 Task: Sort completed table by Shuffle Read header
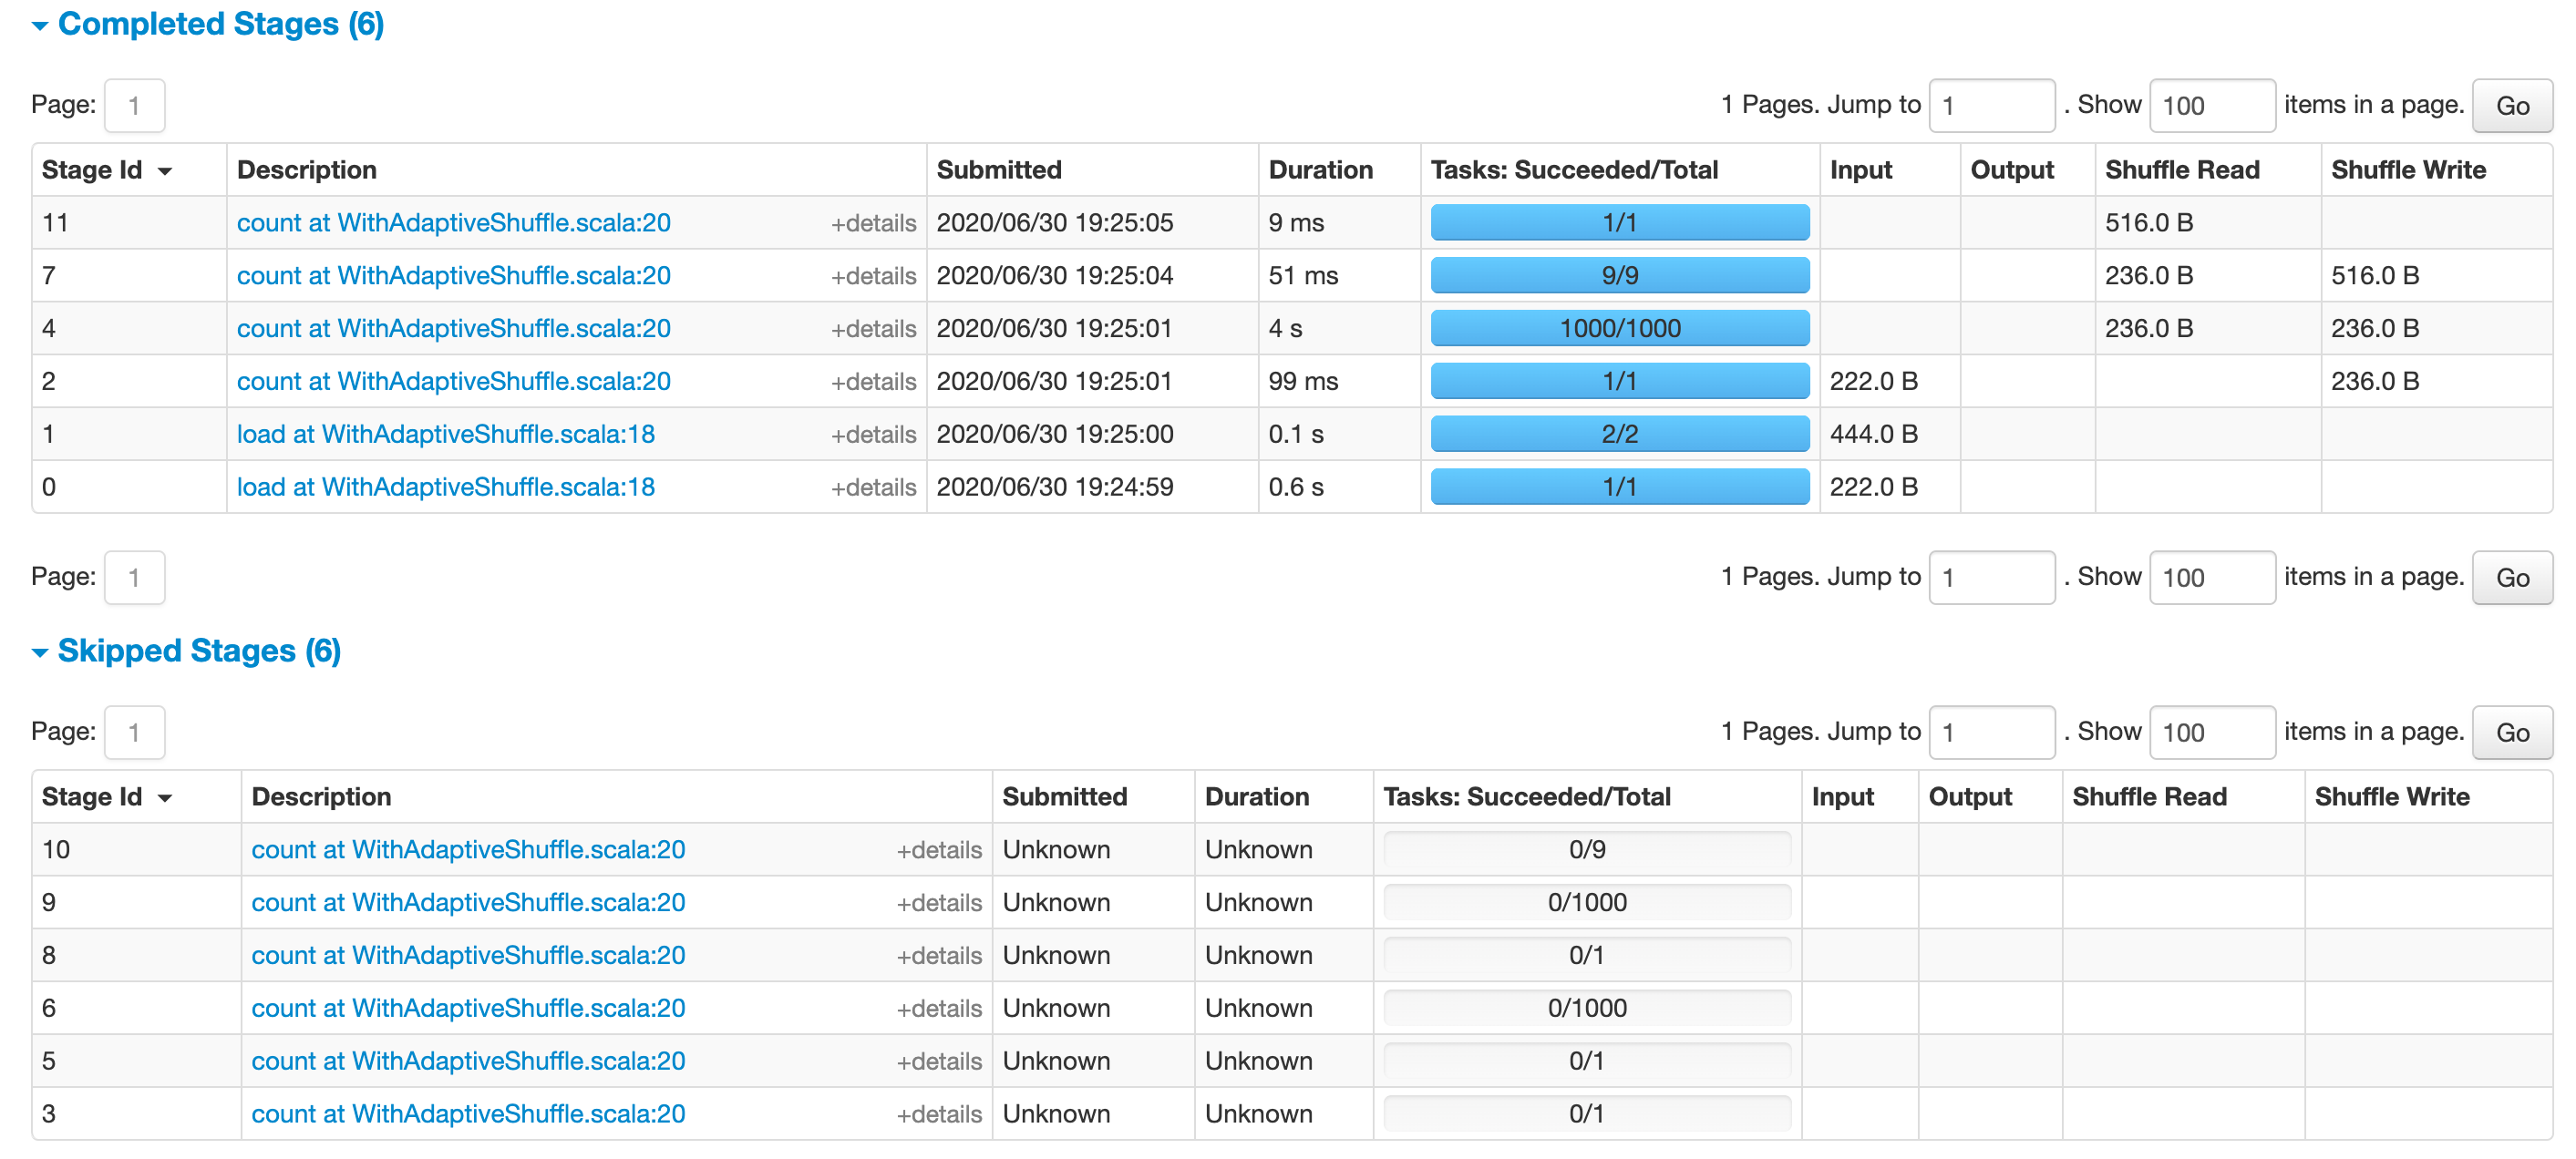[2181, 170]
